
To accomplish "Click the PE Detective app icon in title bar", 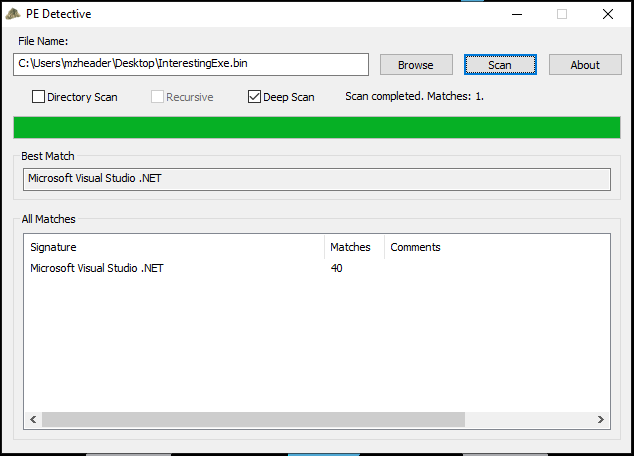I will click(x=13, y=14).
